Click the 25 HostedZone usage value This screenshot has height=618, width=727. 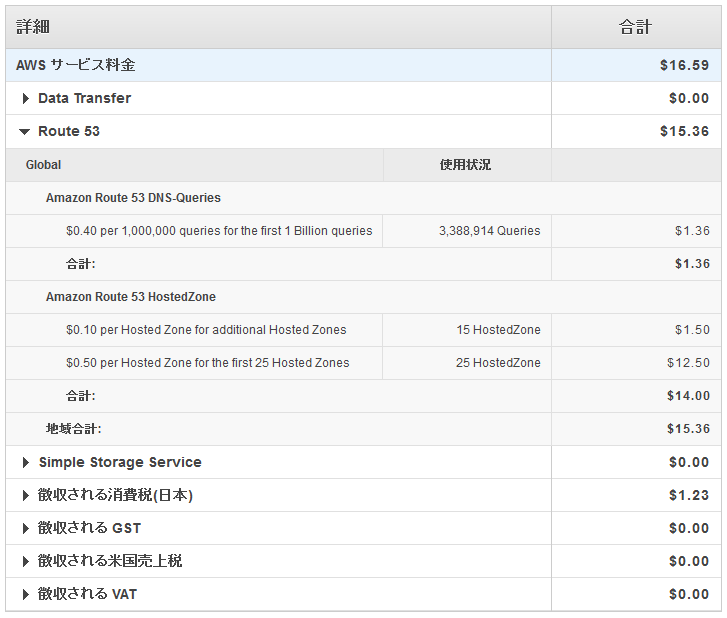coord(498,363)
